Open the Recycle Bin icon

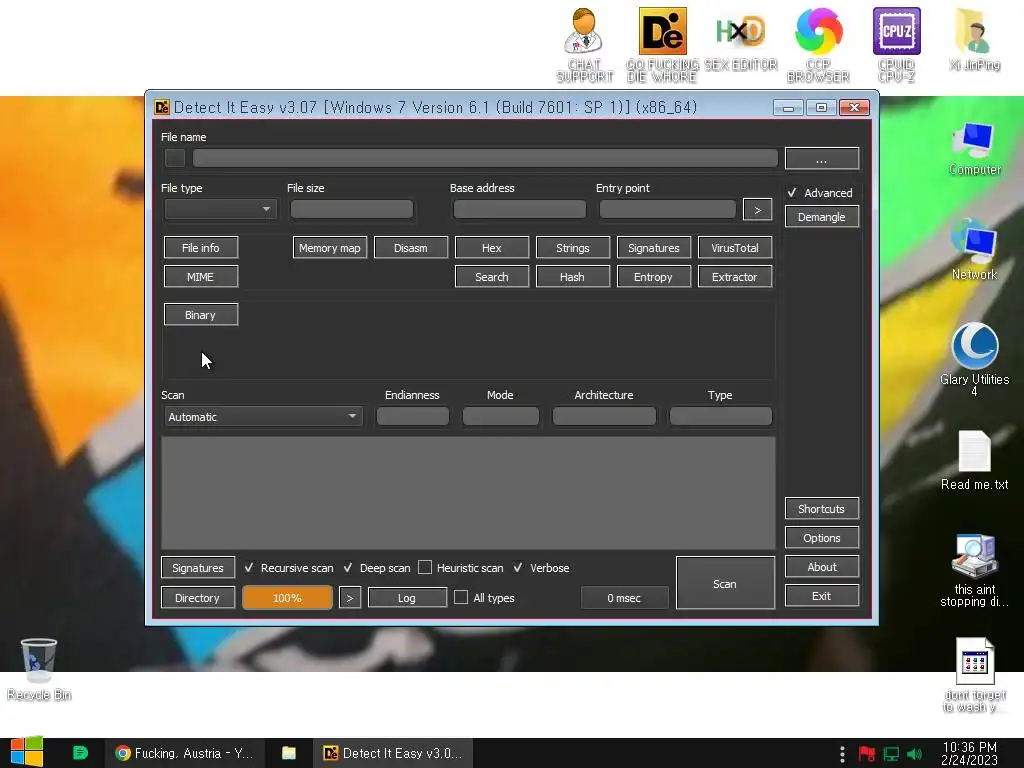(39, 669)
